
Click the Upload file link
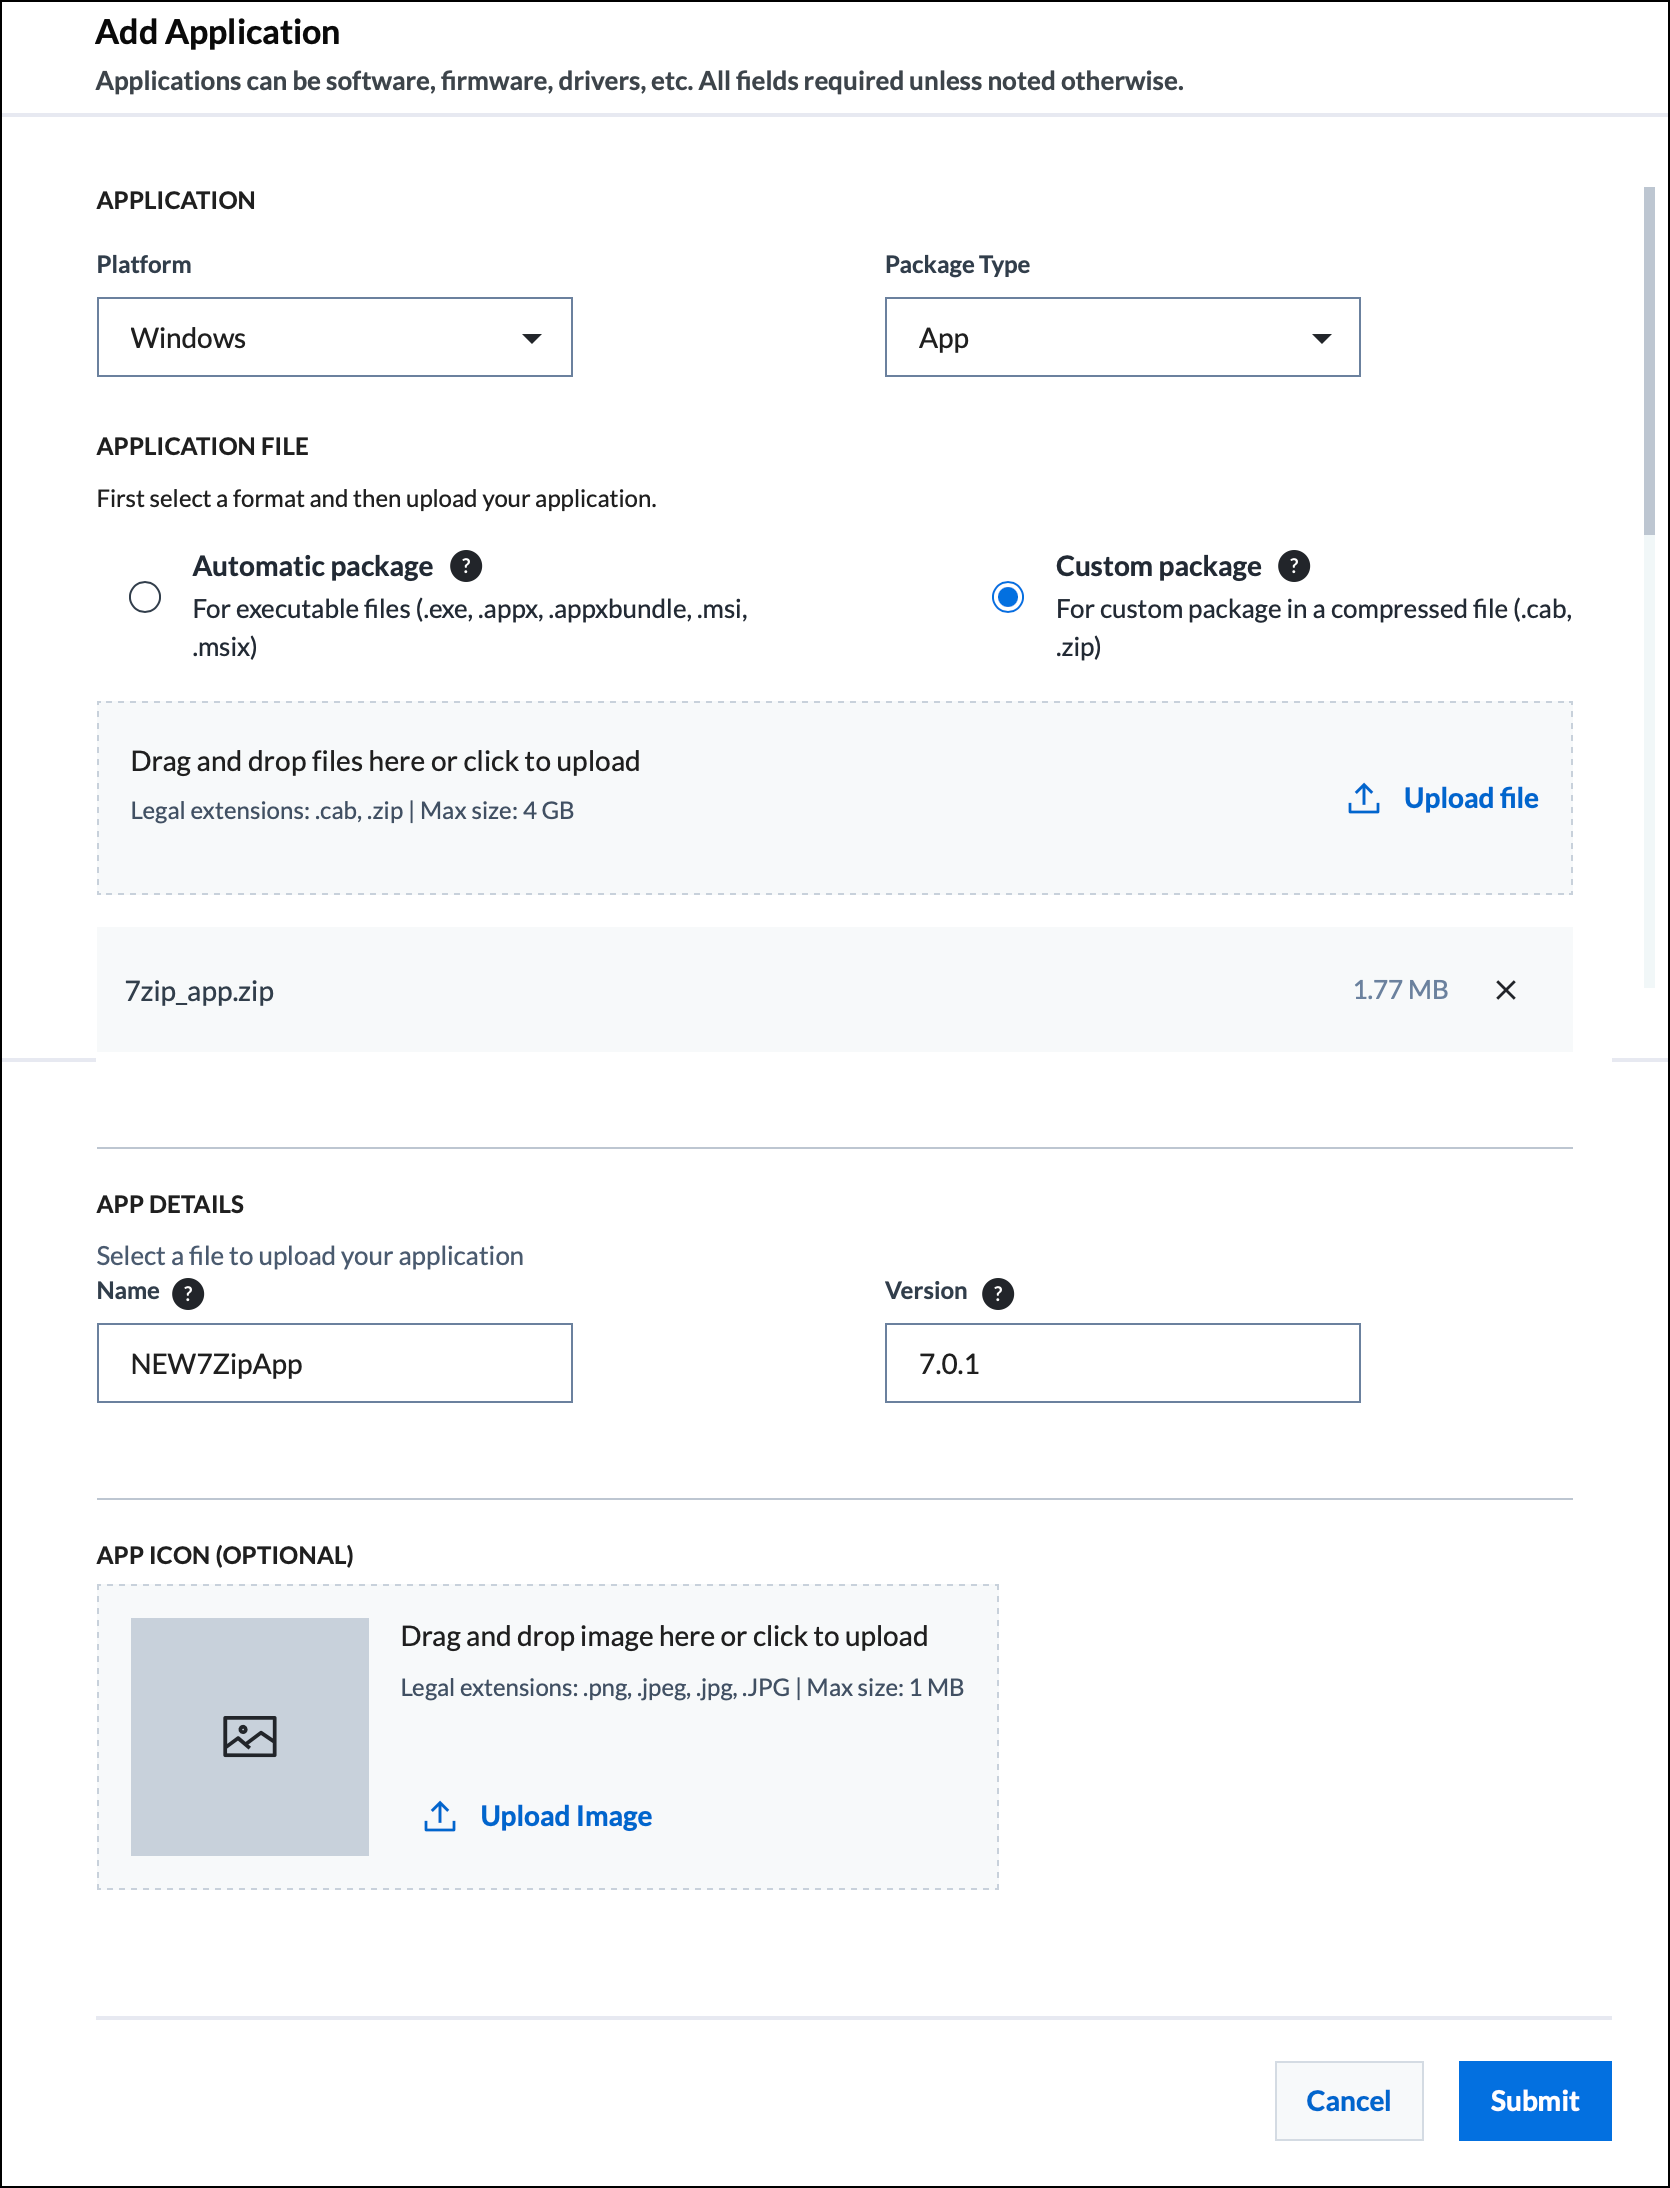1471,798
